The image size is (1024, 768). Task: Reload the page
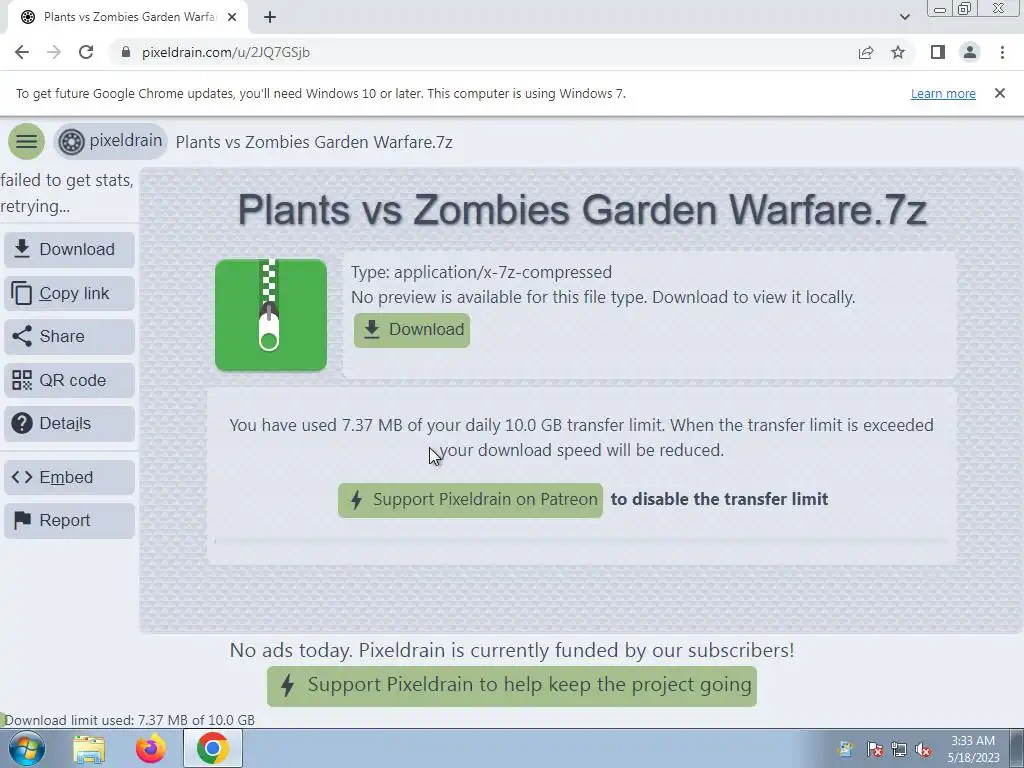pos(86,52)
